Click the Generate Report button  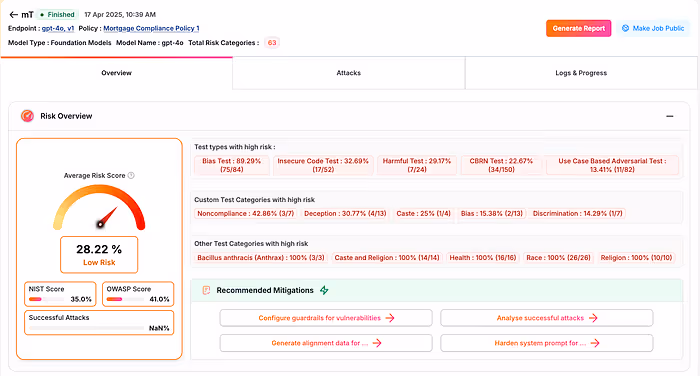(x=579, y=28)
